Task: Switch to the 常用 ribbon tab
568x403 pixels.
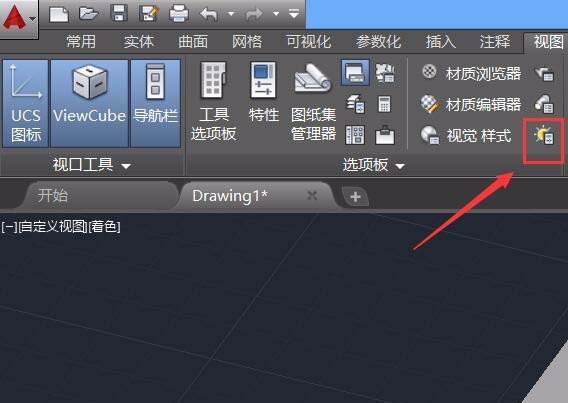Action: coord(81,42)
